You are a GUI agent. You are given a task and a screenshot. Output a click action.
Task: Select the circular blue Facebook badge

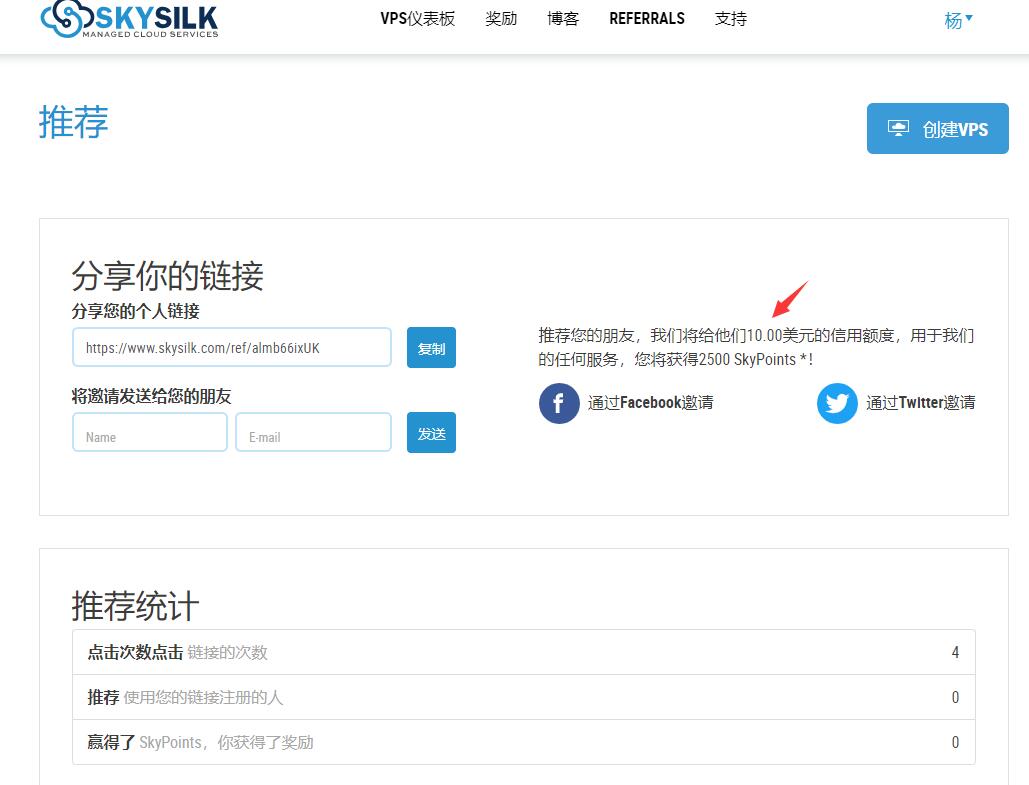pos(559,403)
